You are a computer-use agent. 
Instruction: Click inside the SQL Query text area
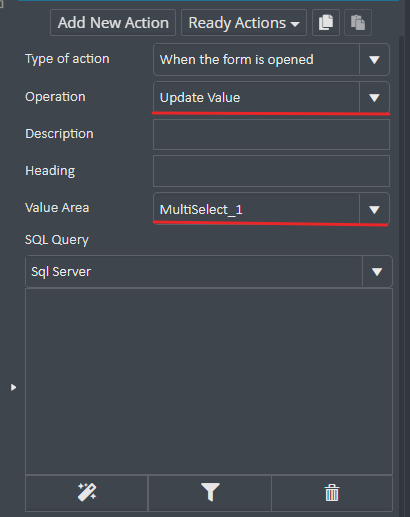pyautogui.click(x=209, y=381)
